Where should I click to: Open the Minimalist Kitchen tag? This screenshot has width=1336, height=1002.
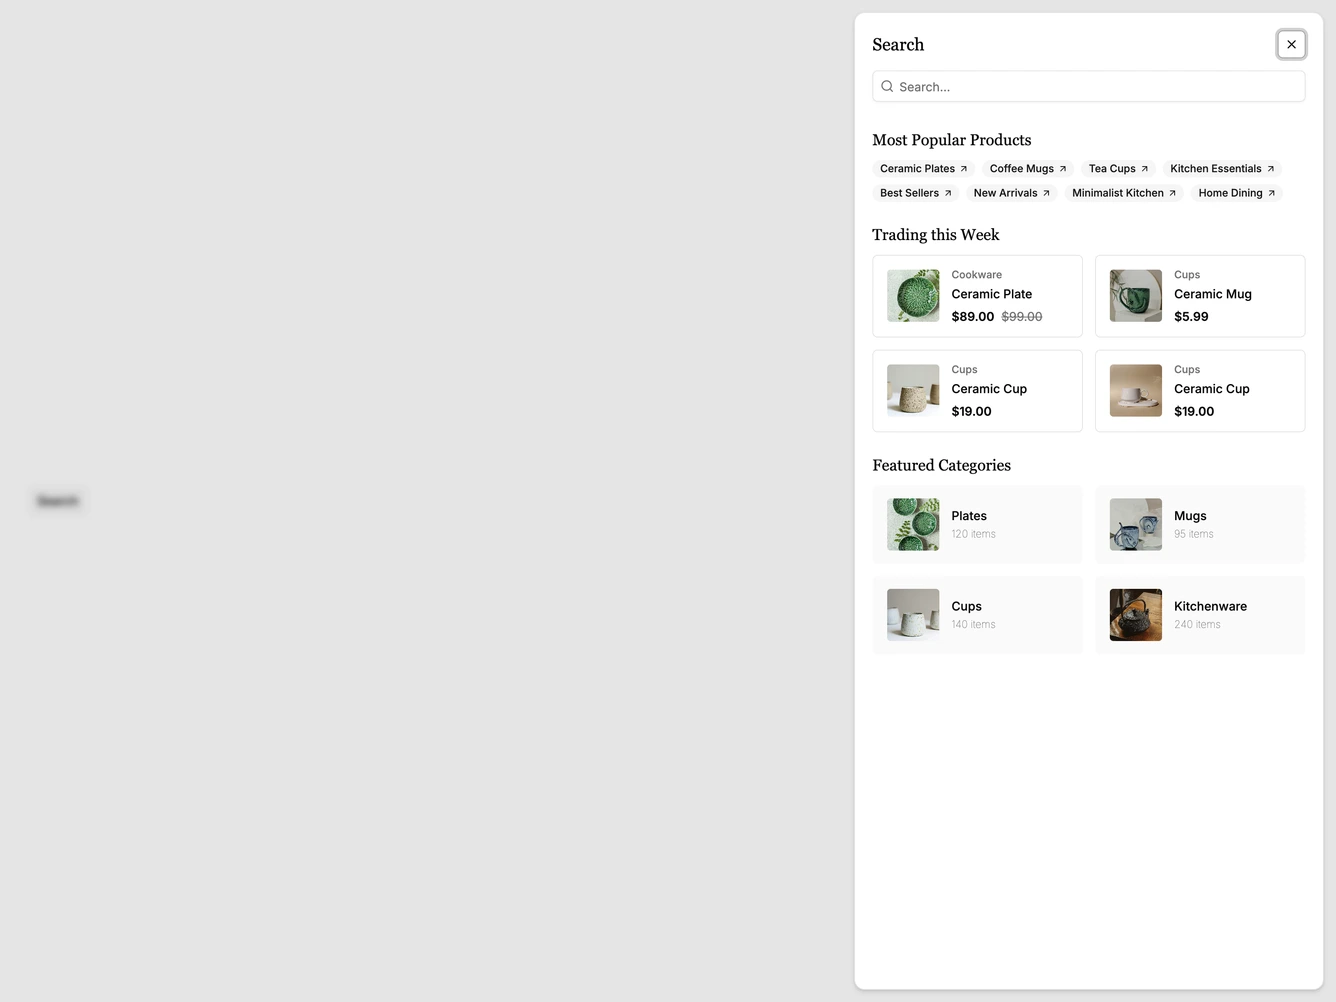pyautogui.click(x=1124, y=193)
